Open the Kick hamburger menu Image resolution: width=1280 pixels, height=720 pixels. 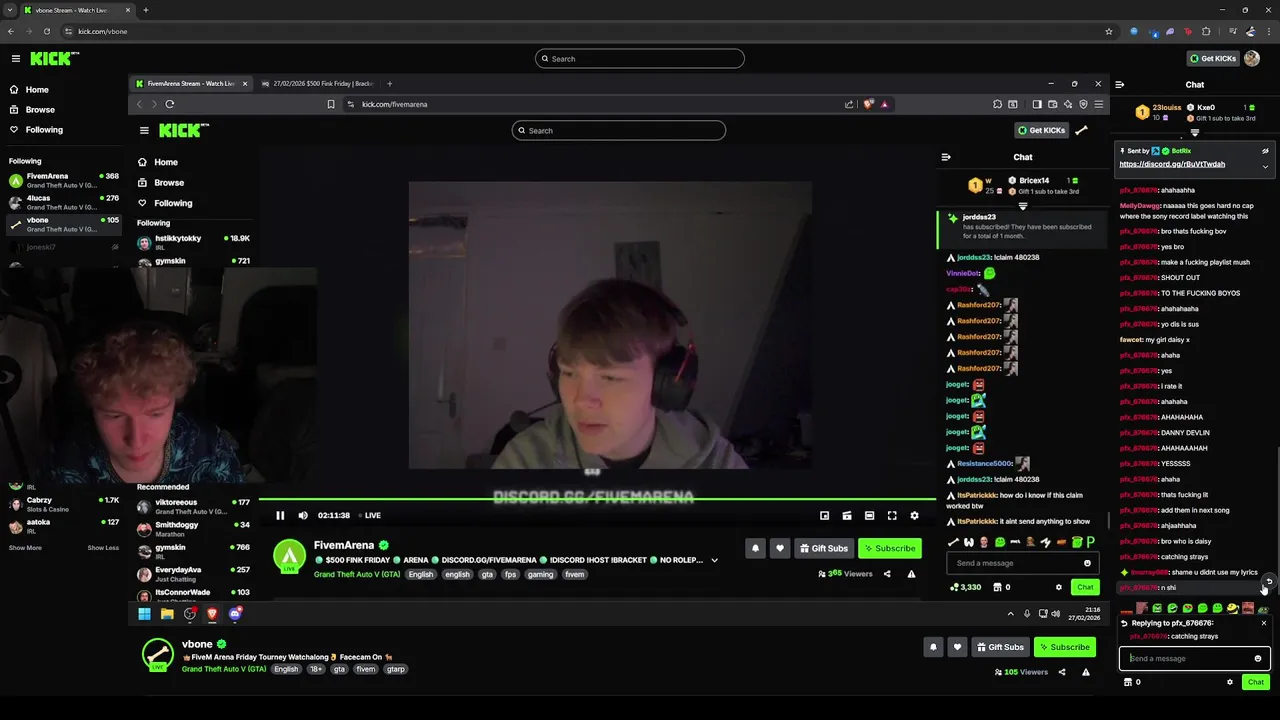click(16, 59)
